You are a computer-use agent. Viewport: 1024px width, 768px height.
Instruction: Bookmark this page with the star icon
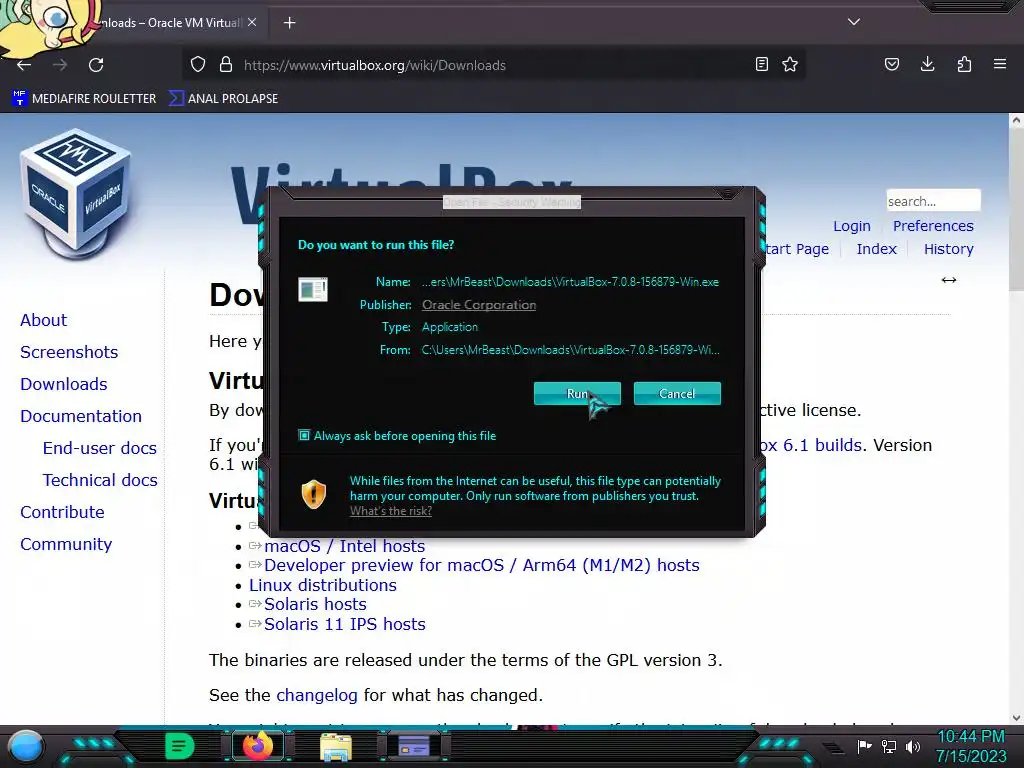(x=790, y=64)
